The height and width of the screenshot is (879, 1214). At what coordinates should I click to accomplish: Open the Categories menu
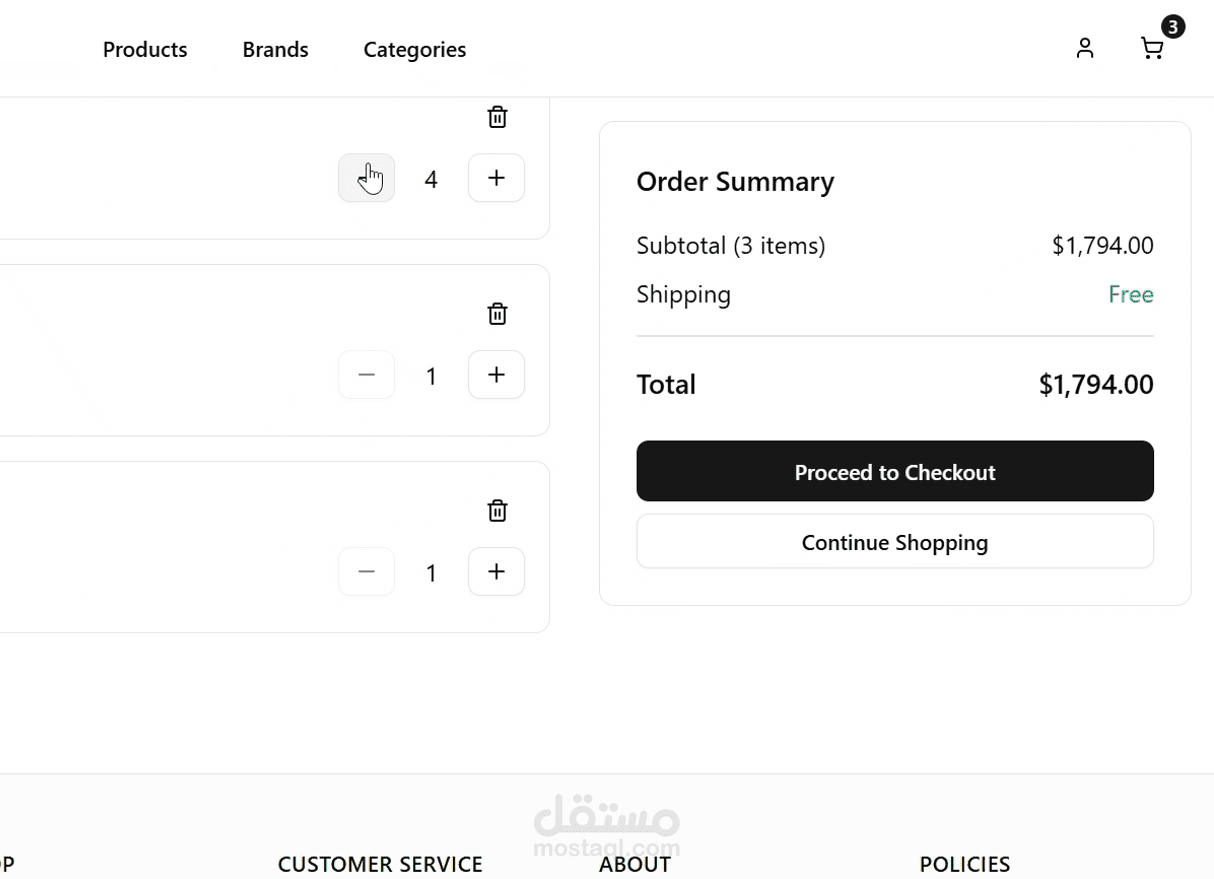414,49
